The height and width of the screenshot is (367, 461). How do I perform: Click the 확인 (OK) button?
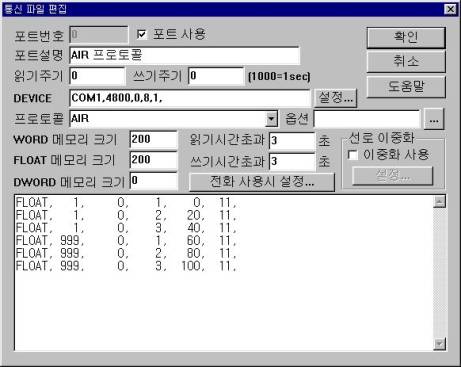(406, 37)
